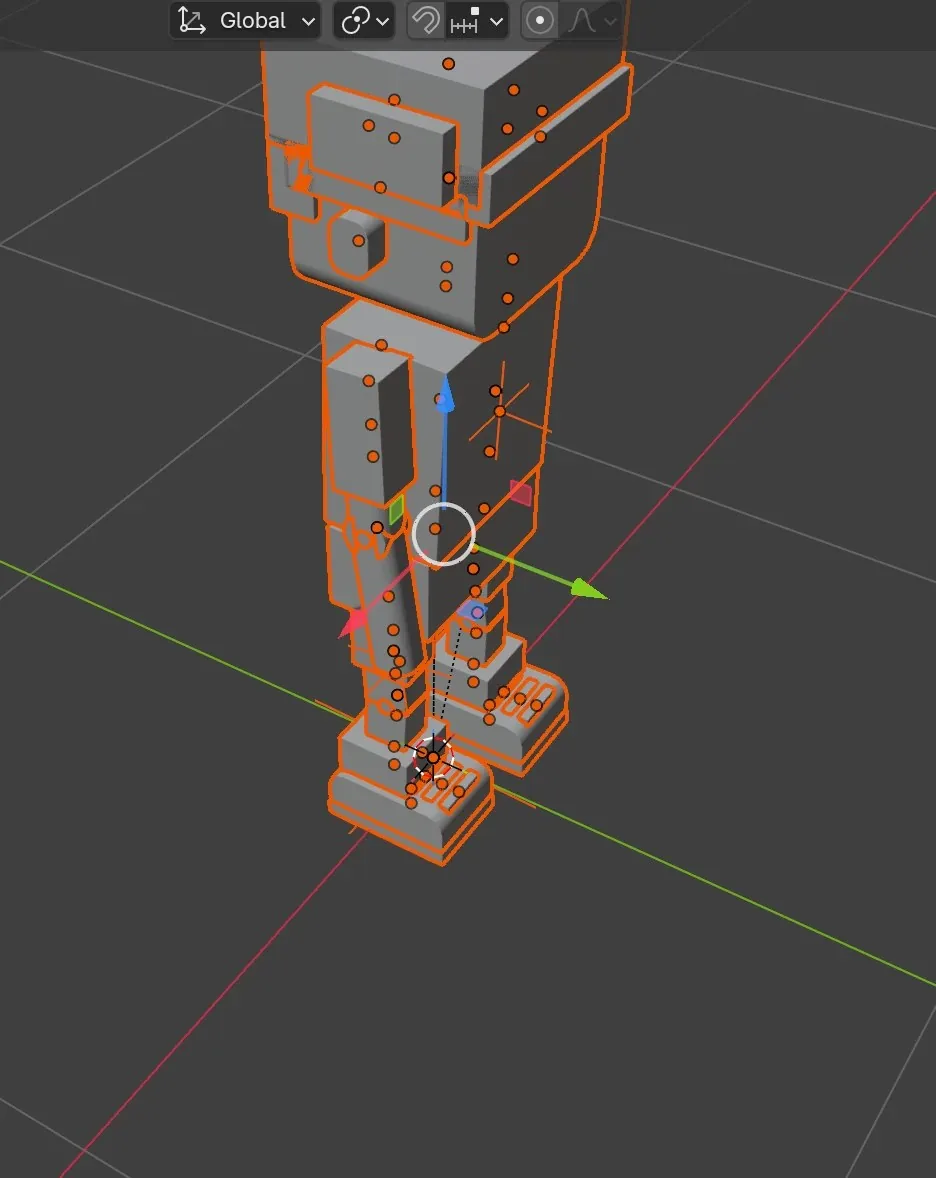Click the red plane handle of gizmo

[x=521, y=493]
